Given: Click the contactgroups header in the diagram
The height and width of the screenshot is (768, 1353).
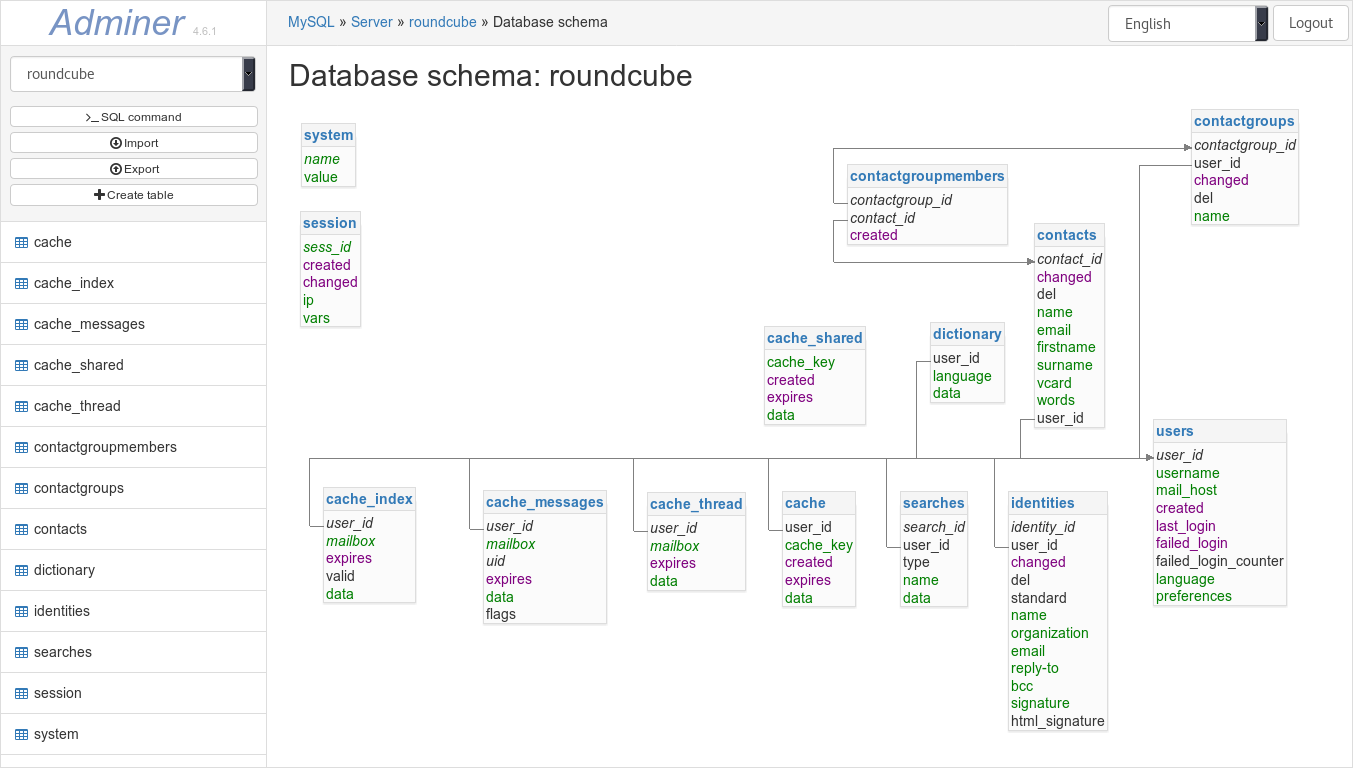Looking at the screenshot, I should [x=1244, y=121].
